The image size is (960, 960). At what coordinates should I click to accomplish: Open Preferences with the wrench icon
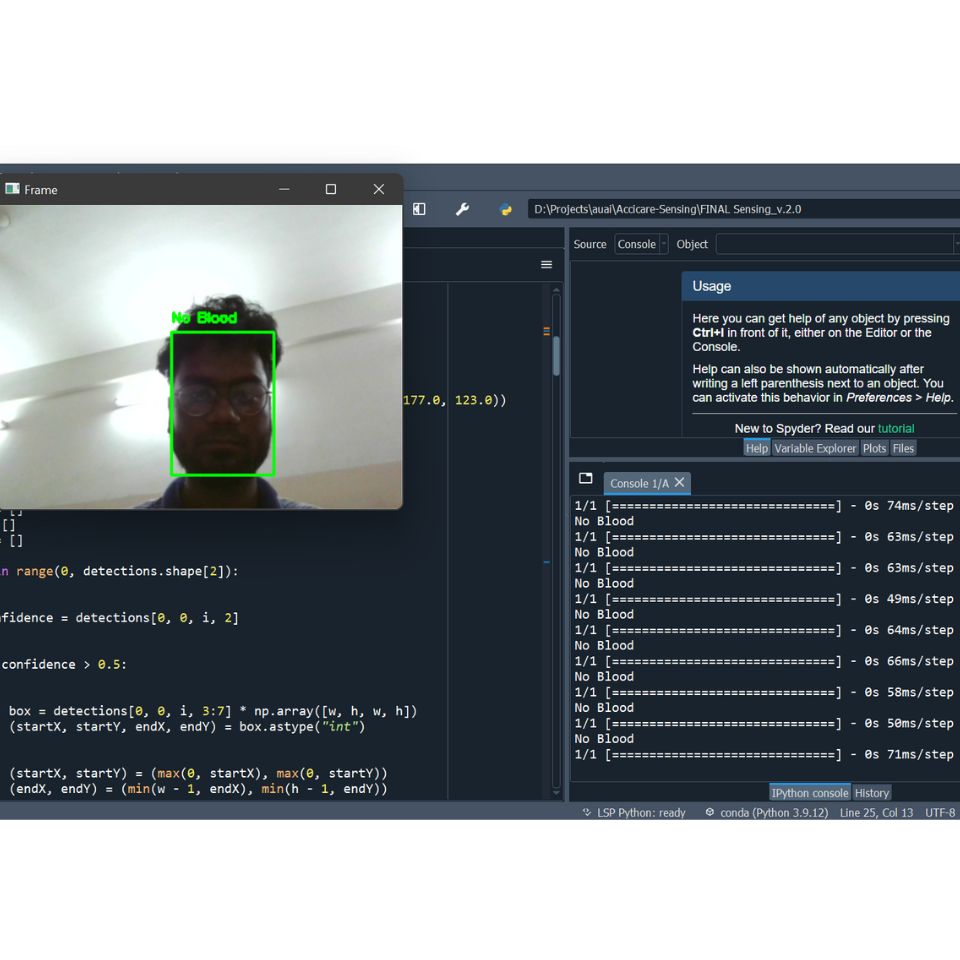pyautogui.click(x=462, y=209)
